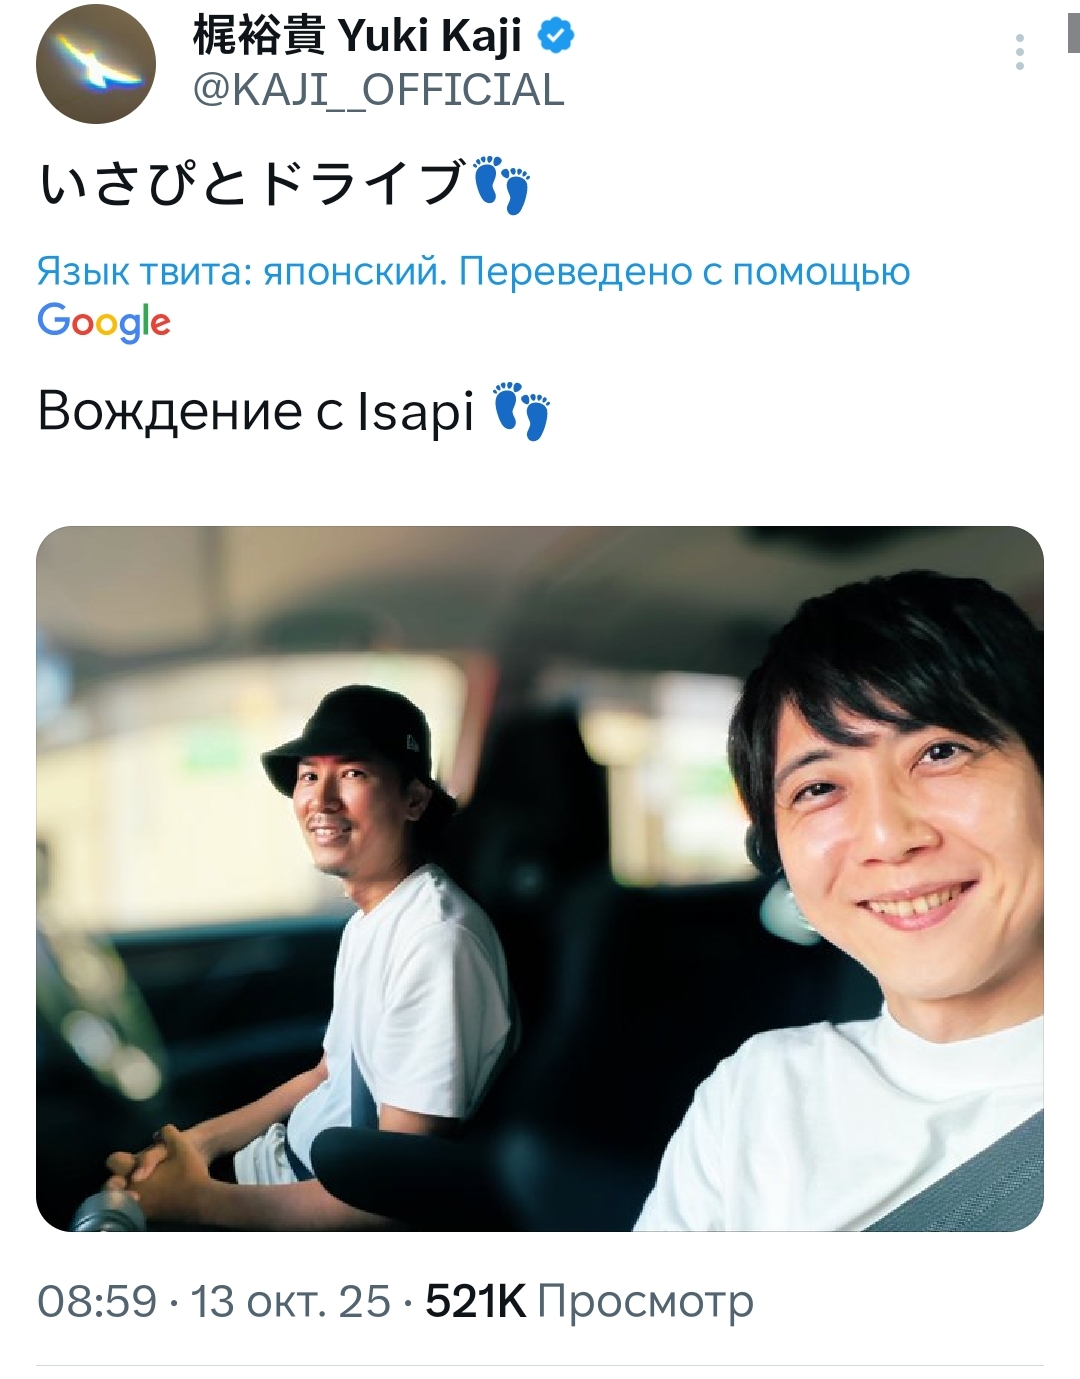
Task: Tap the 521K view count
Action: [x=475, y=1302]
